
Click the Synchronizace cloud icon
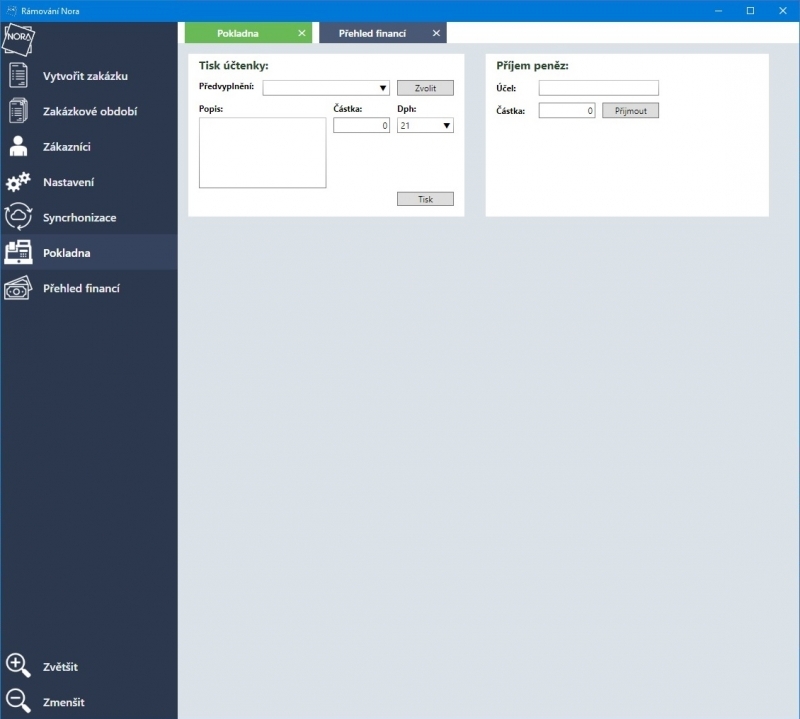(18, 217)
